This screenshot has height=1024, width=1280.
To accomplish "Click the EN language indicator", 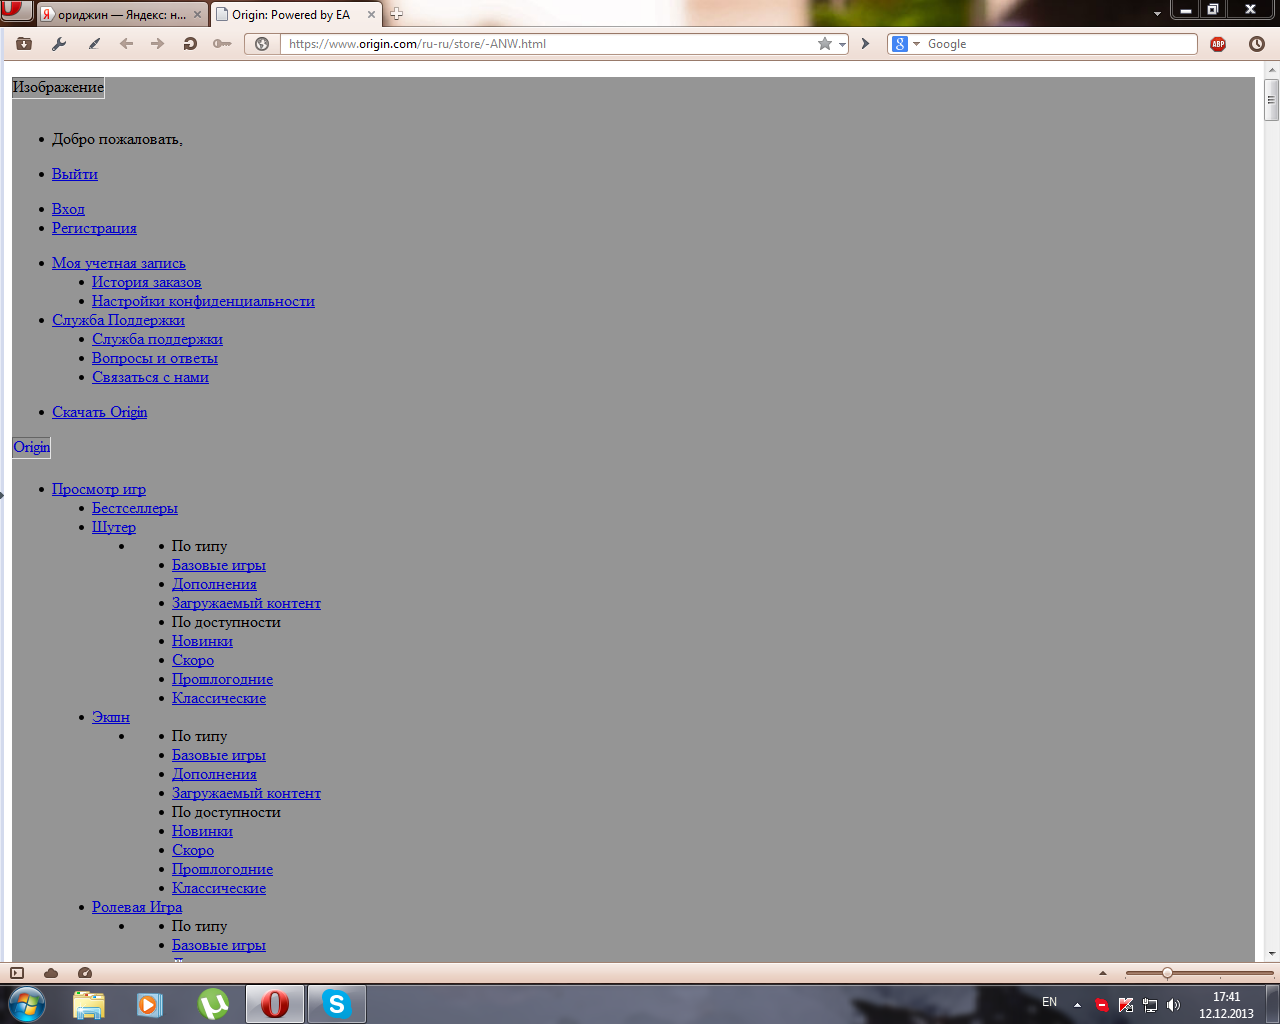I will 1049,1002.
